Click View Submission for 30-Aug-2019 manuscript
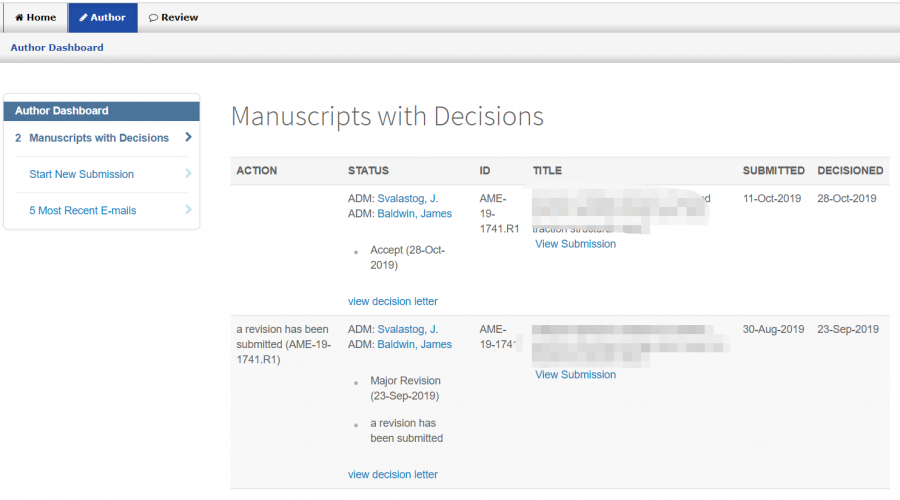900x500 pixels. 575,375
